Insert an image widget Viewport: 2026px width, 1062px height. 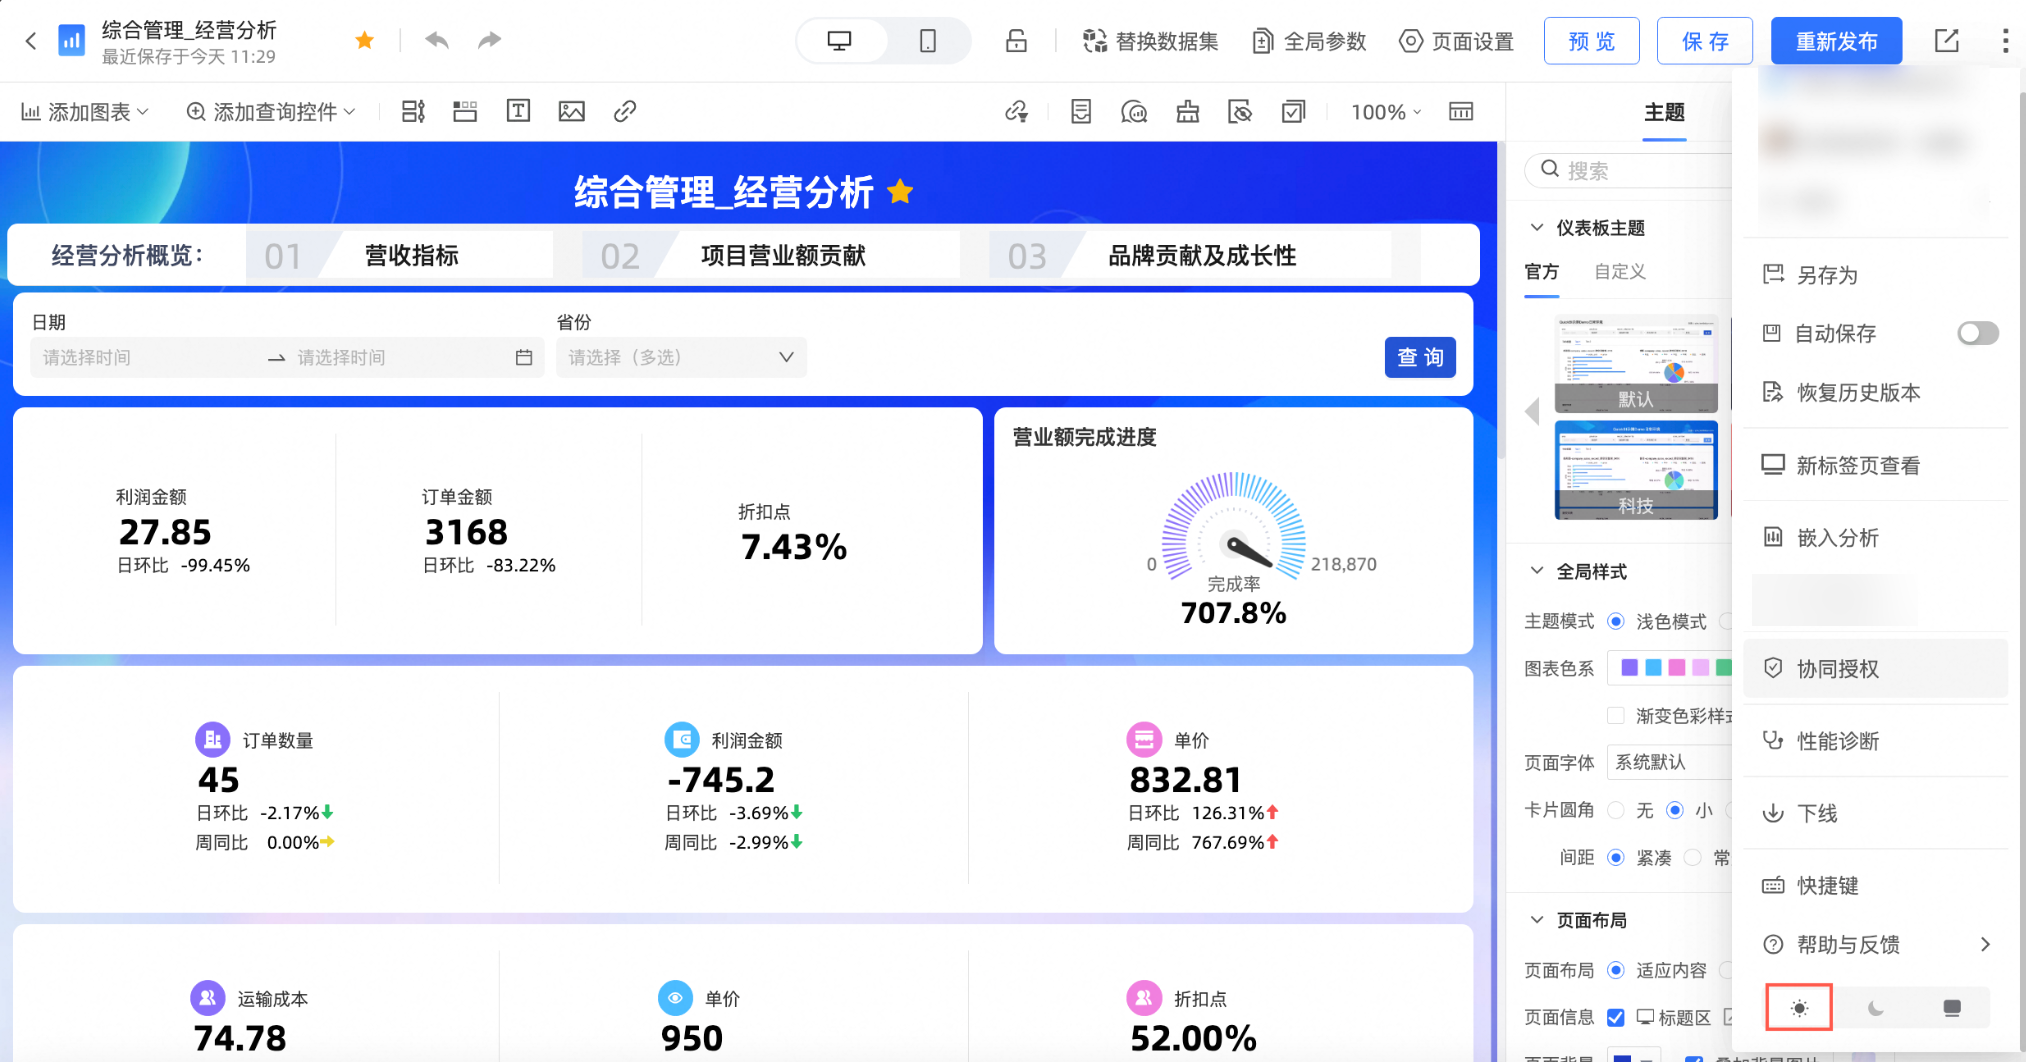click(x=572, y=111)
